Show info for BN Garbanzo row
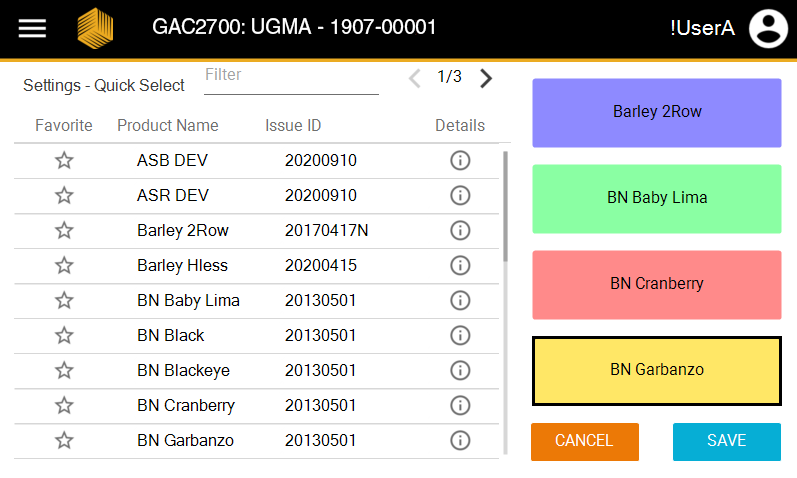The height and width of the screenshot is (478, 797). [460, 441]
